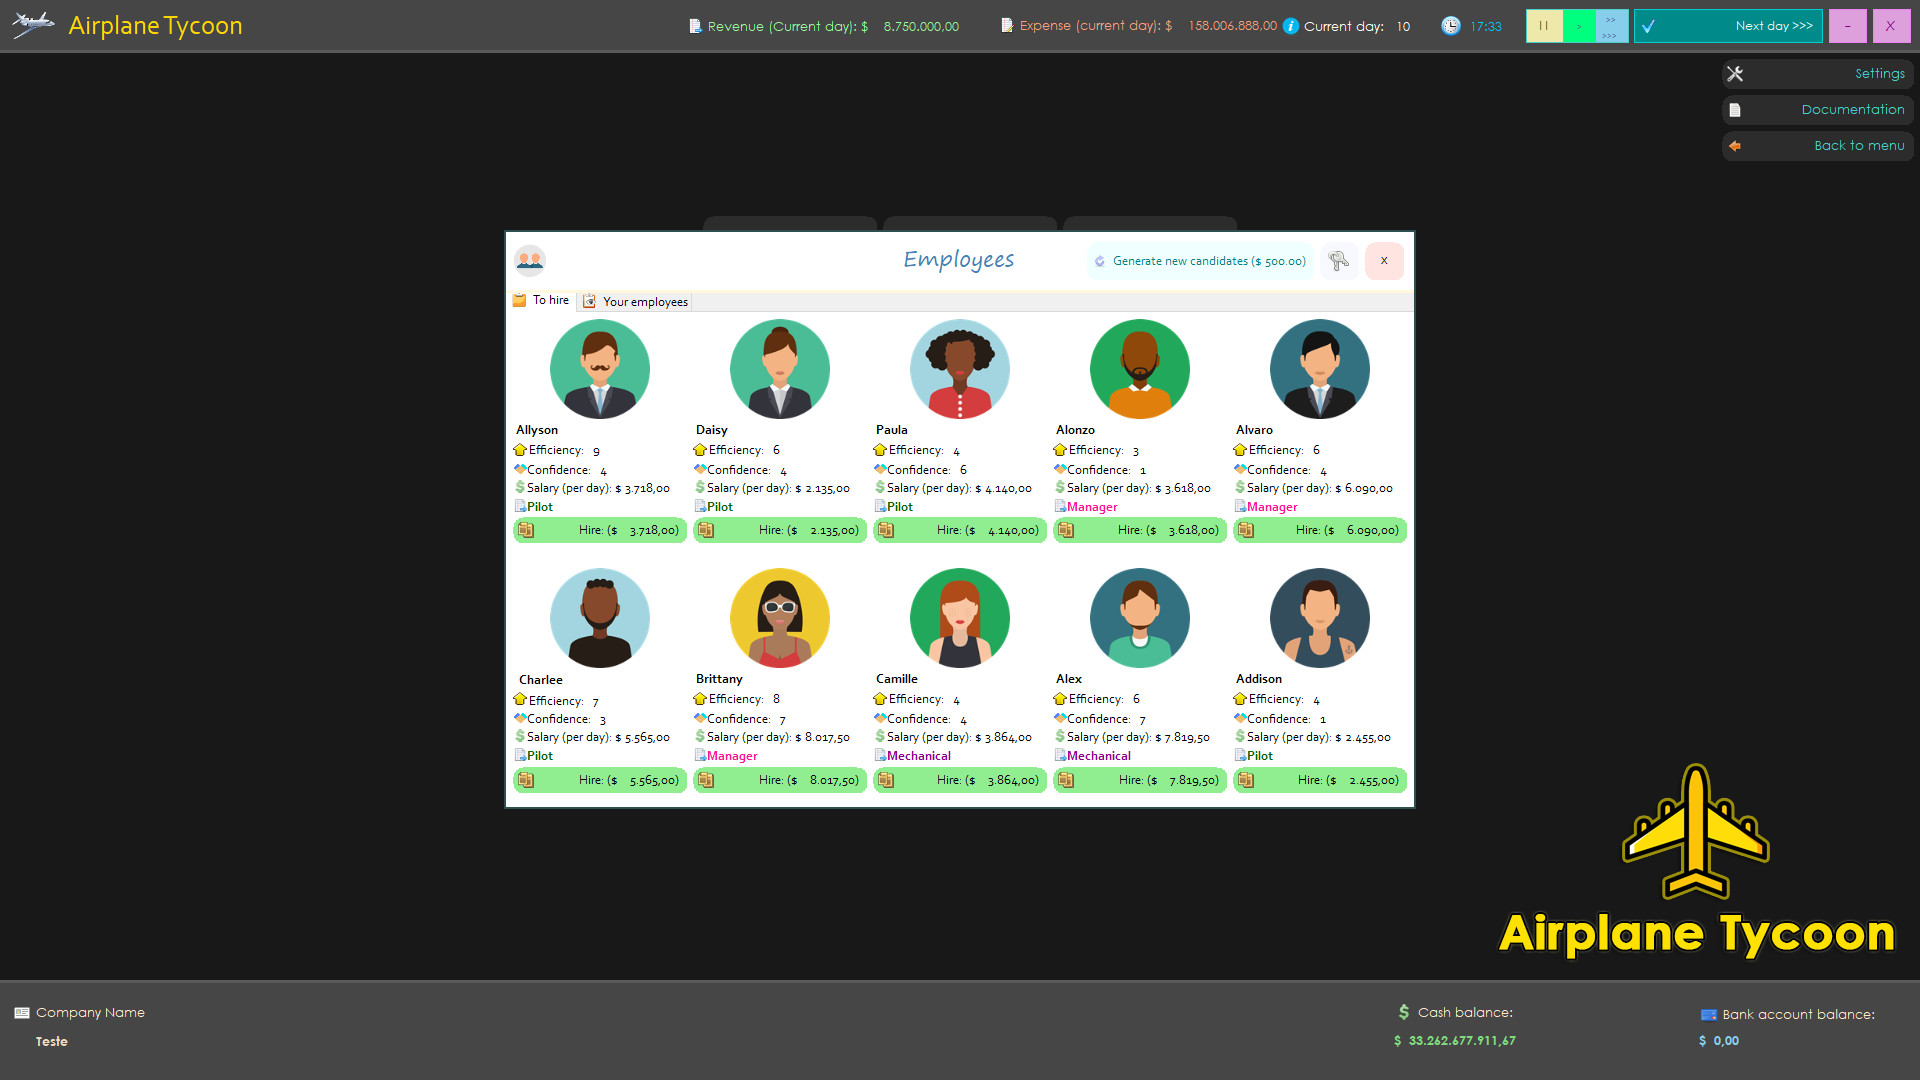Image resolution: width=1920 pixels, height=1080 pixels.
Task: Pause the game simulation
Action: click(x=1544, y=26)
